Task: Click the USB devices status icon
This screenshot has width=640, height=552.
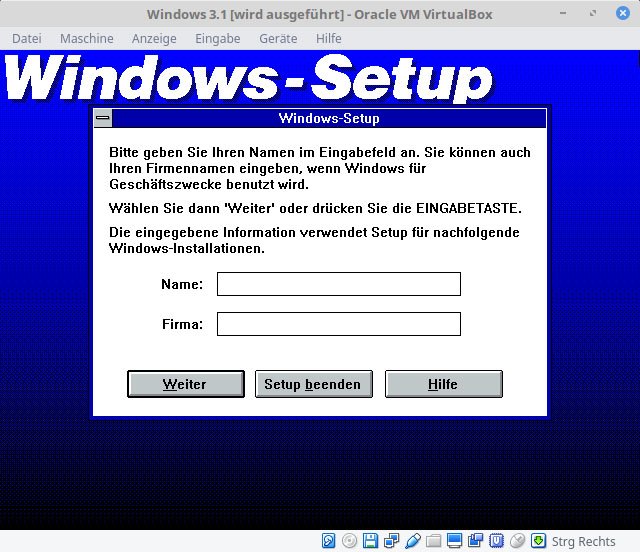Action: 413,541
